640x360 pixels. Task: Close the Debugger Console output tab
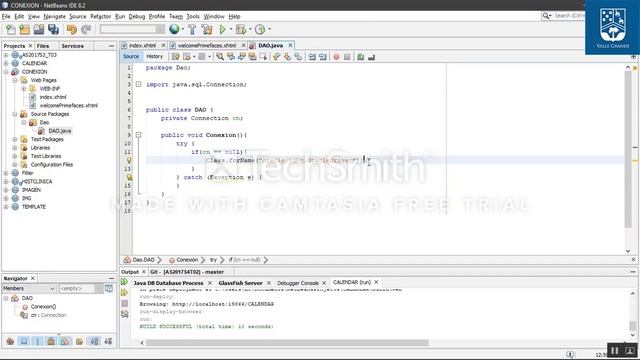(x=324, y=283)
